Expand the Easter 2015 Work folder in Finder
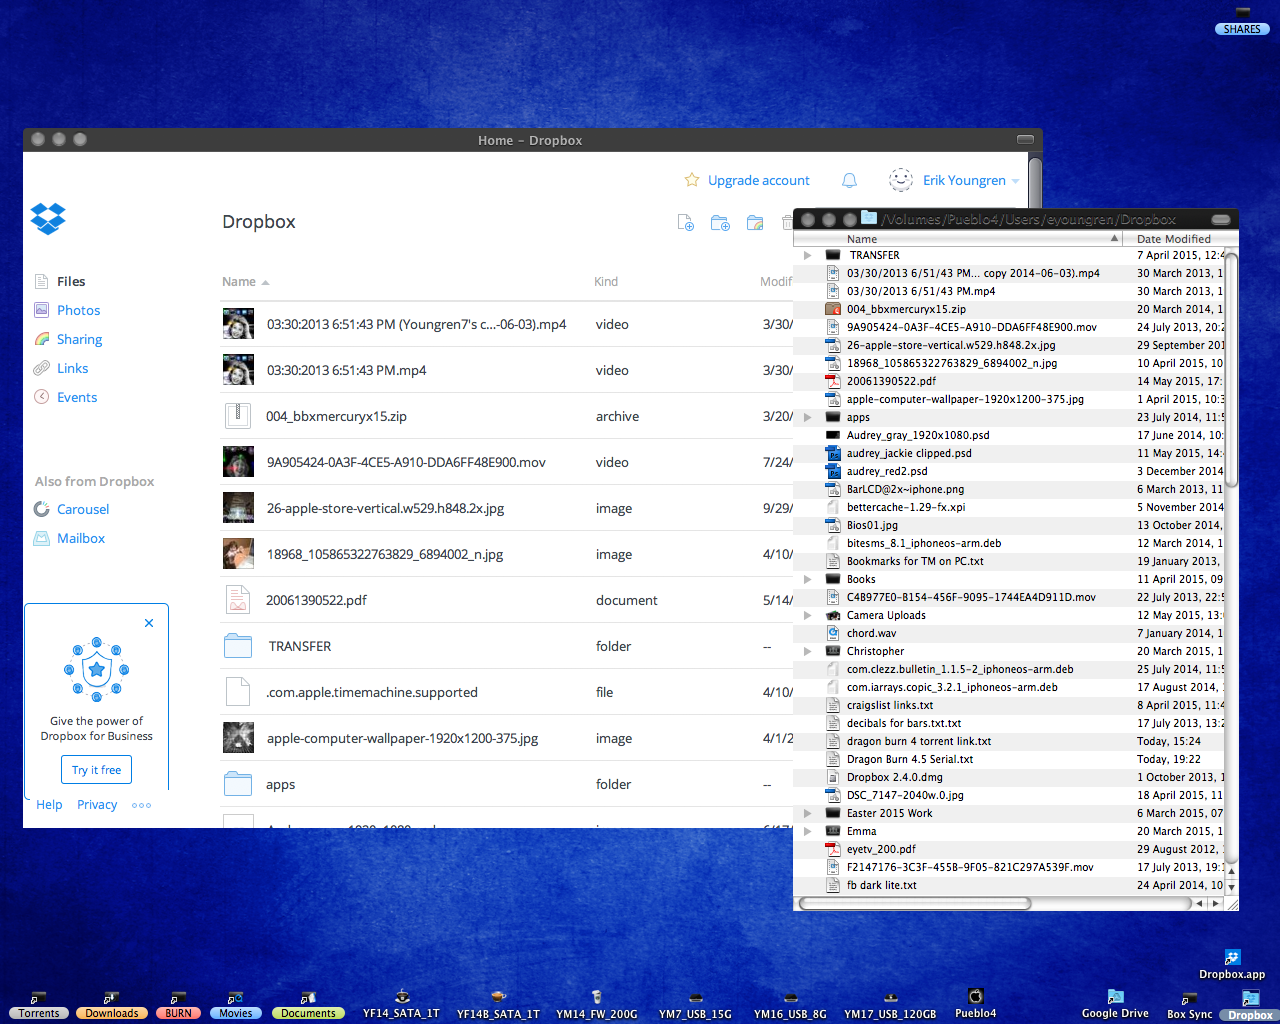 coord(808,813)
